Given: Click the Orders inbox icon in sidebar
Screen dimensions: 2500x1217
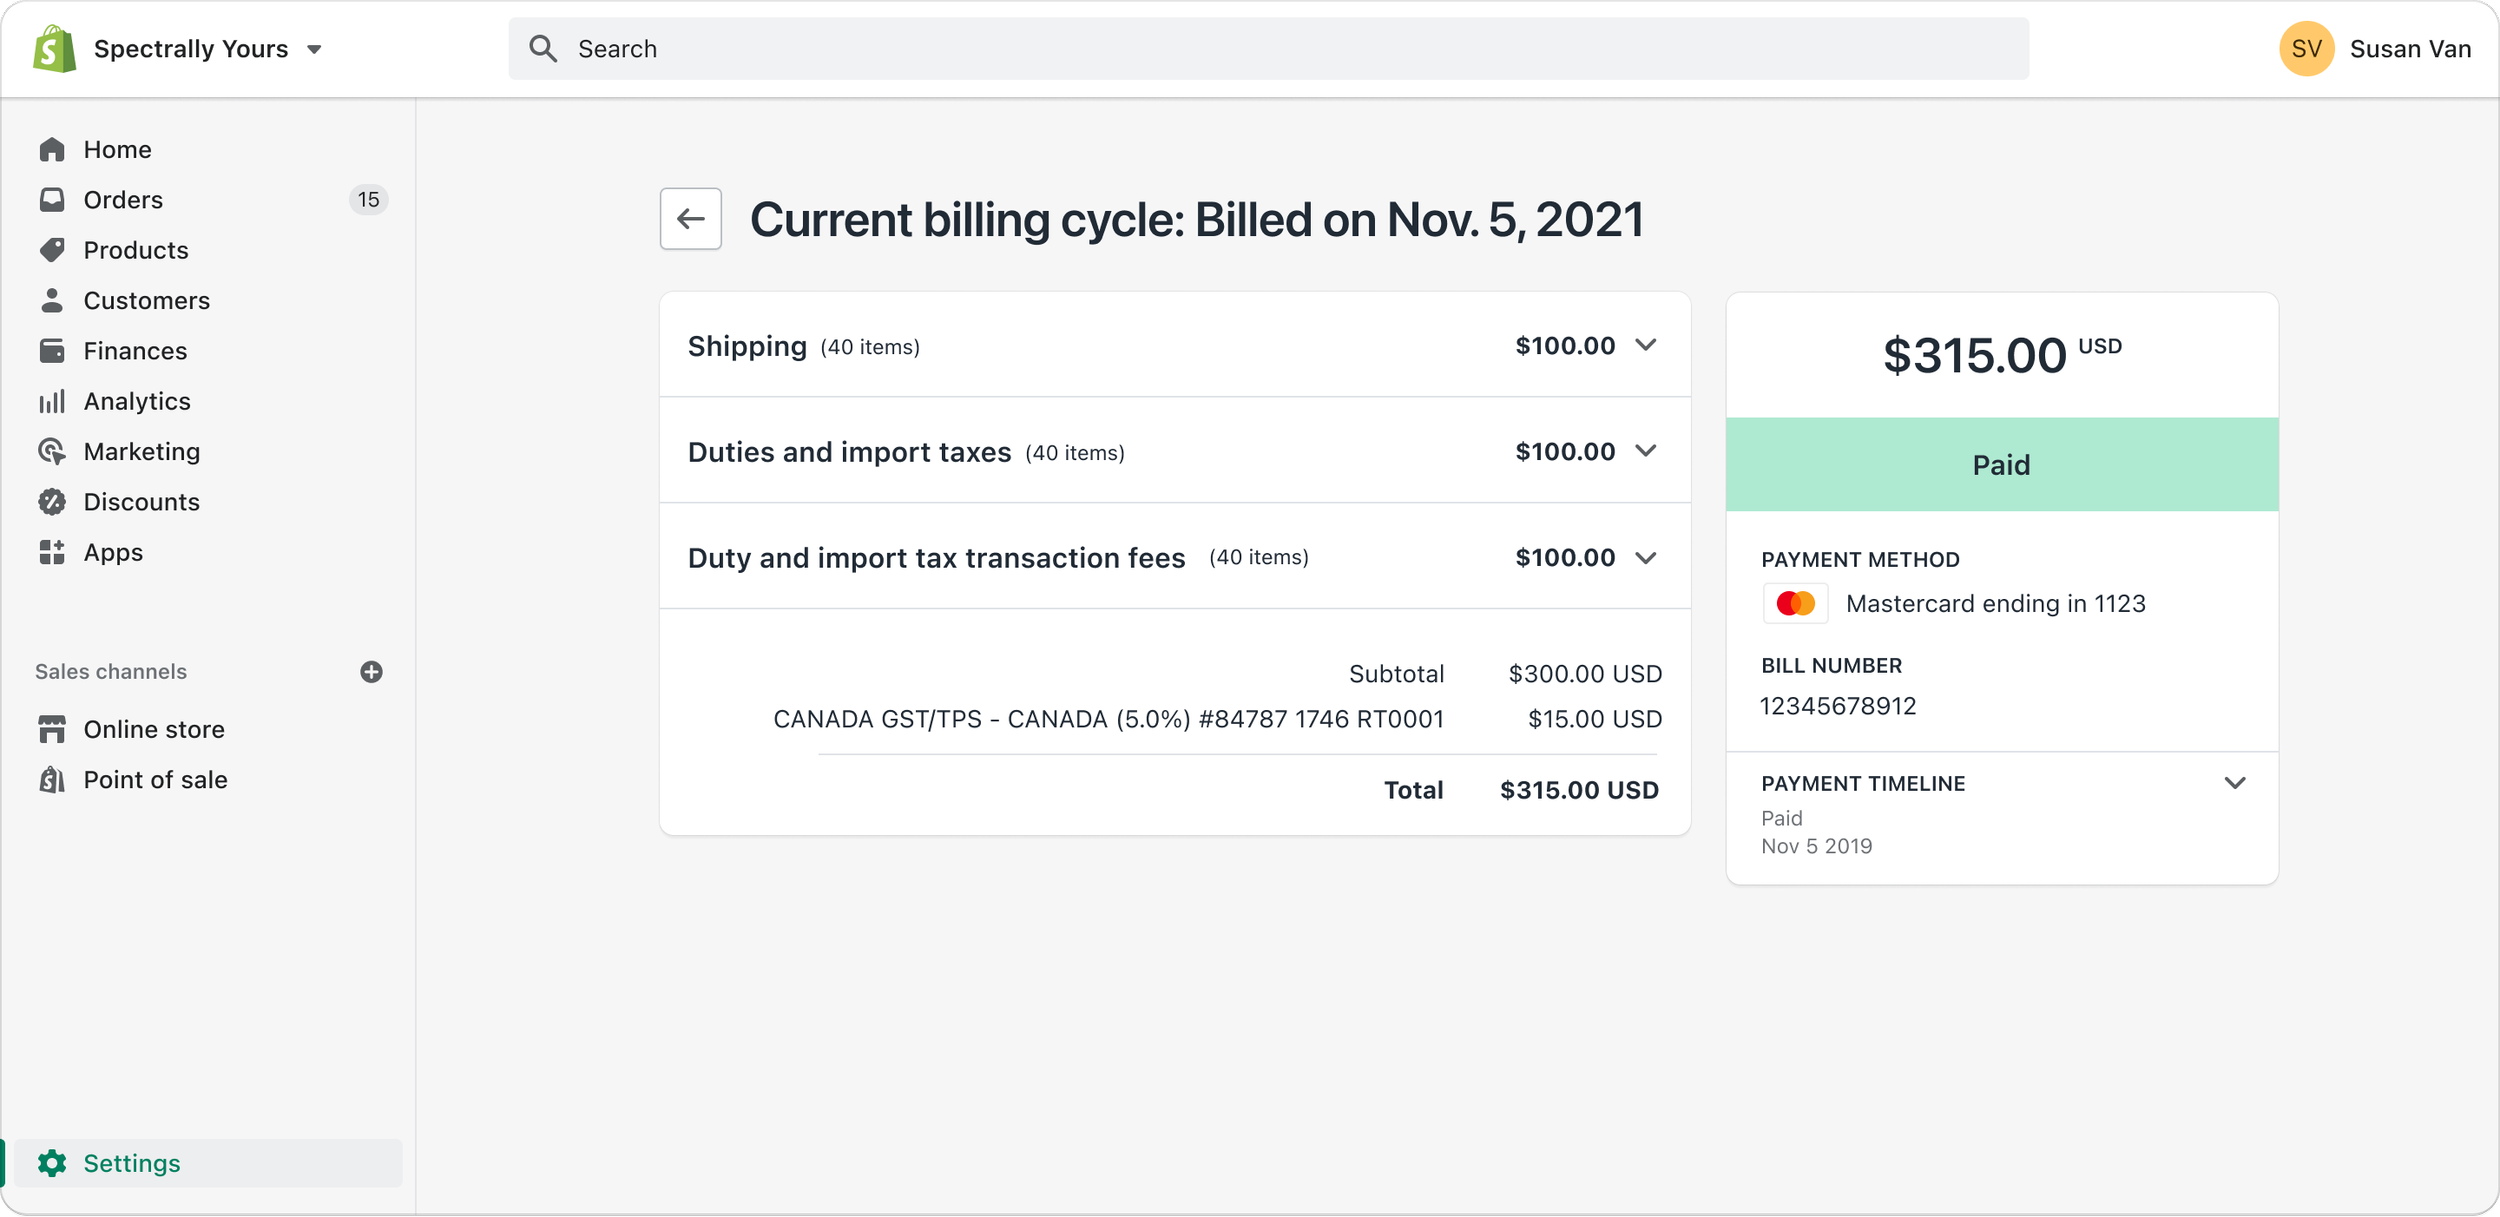Looking at the screenshot, I should [52, 200].
